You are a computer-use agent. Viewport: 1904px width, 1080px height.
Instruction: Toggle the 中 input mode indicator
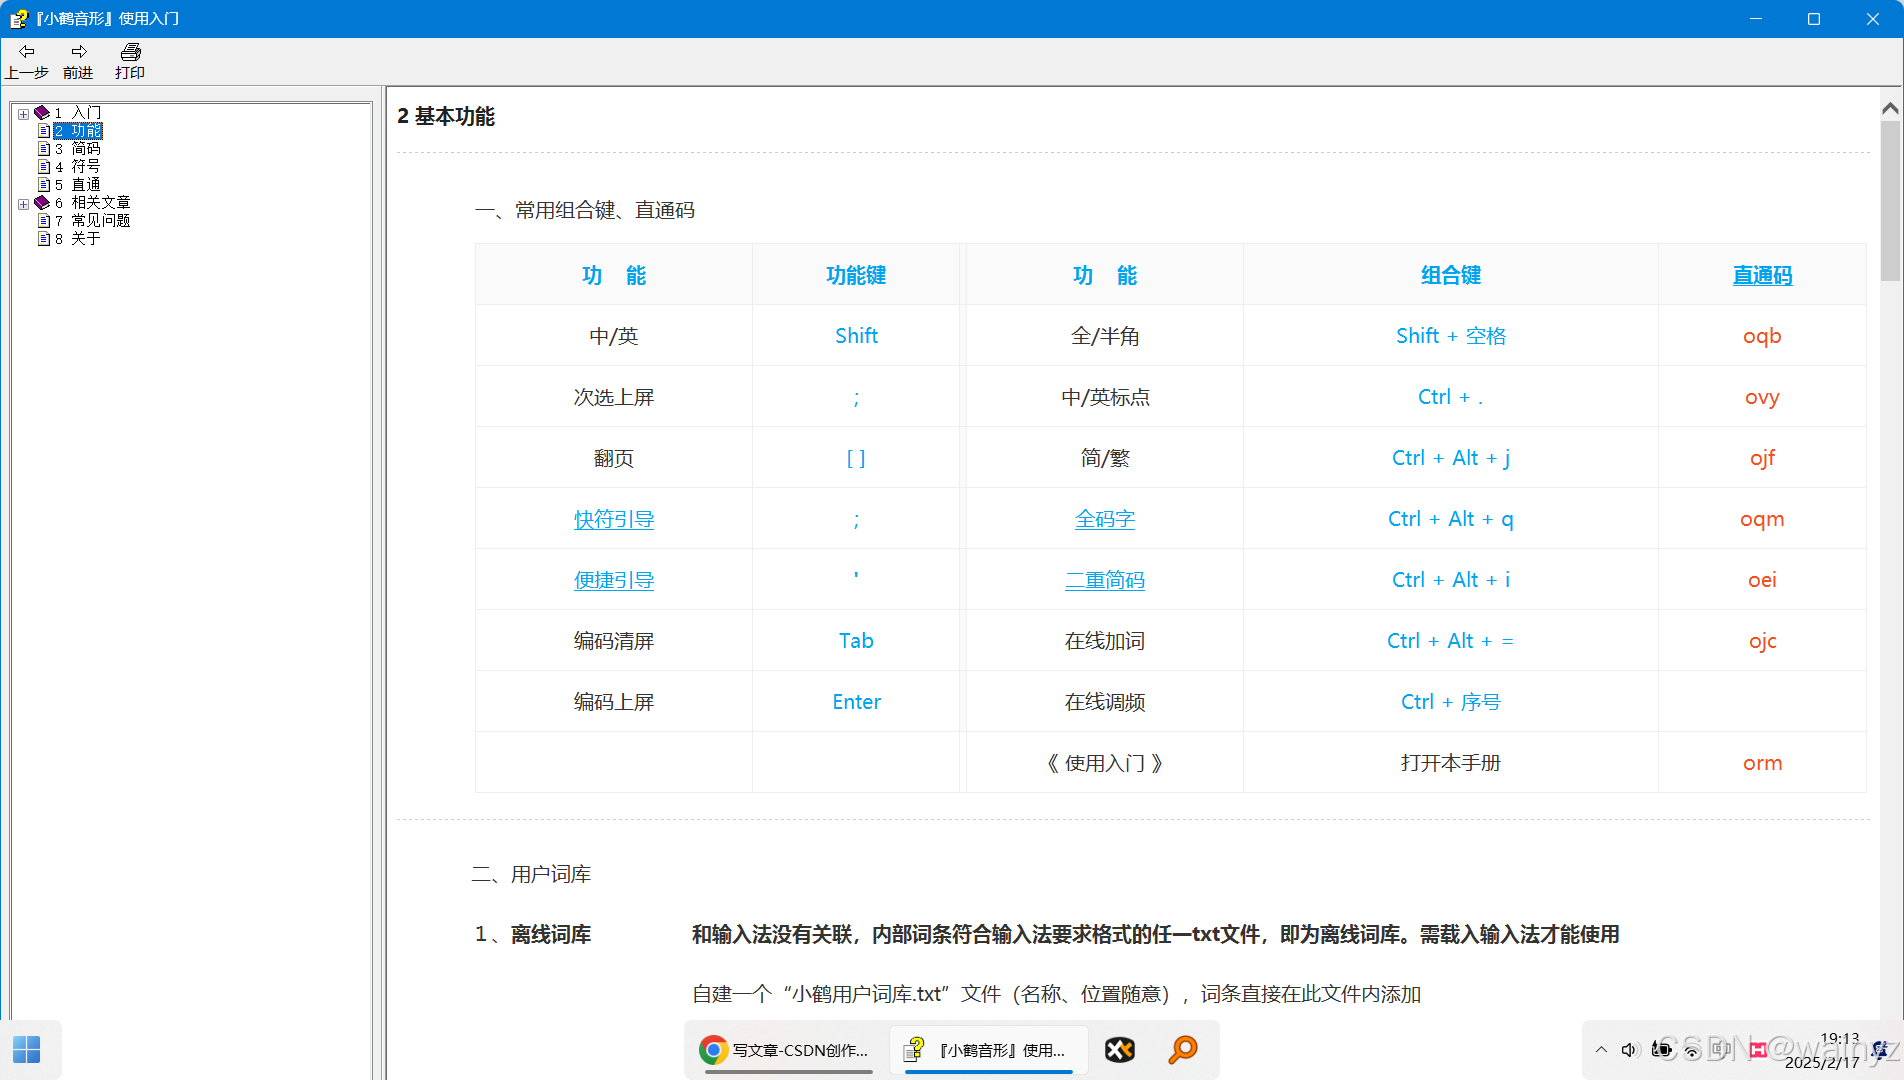point(1721,1050)
